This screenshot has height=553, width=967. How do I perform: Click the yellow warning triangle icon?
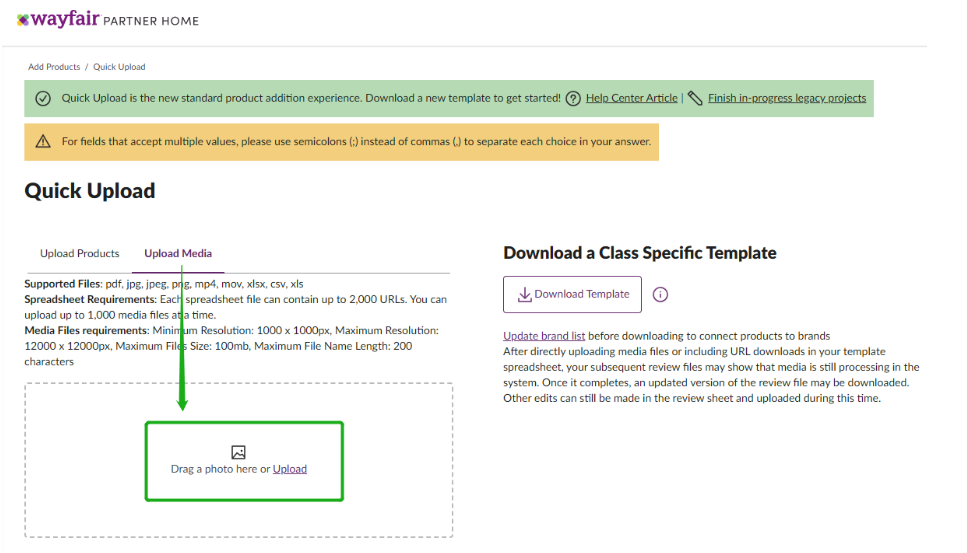tap(43, 142)
